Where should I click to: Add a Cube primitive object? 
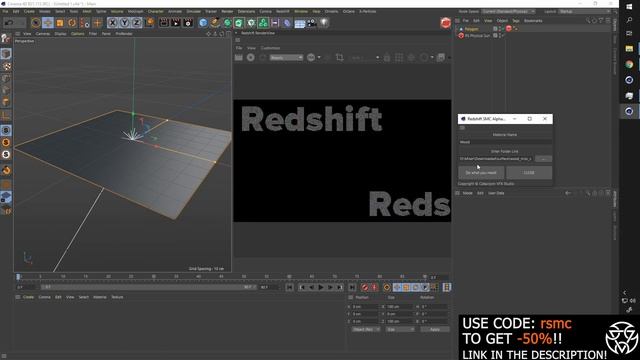(x=203, y=23)
